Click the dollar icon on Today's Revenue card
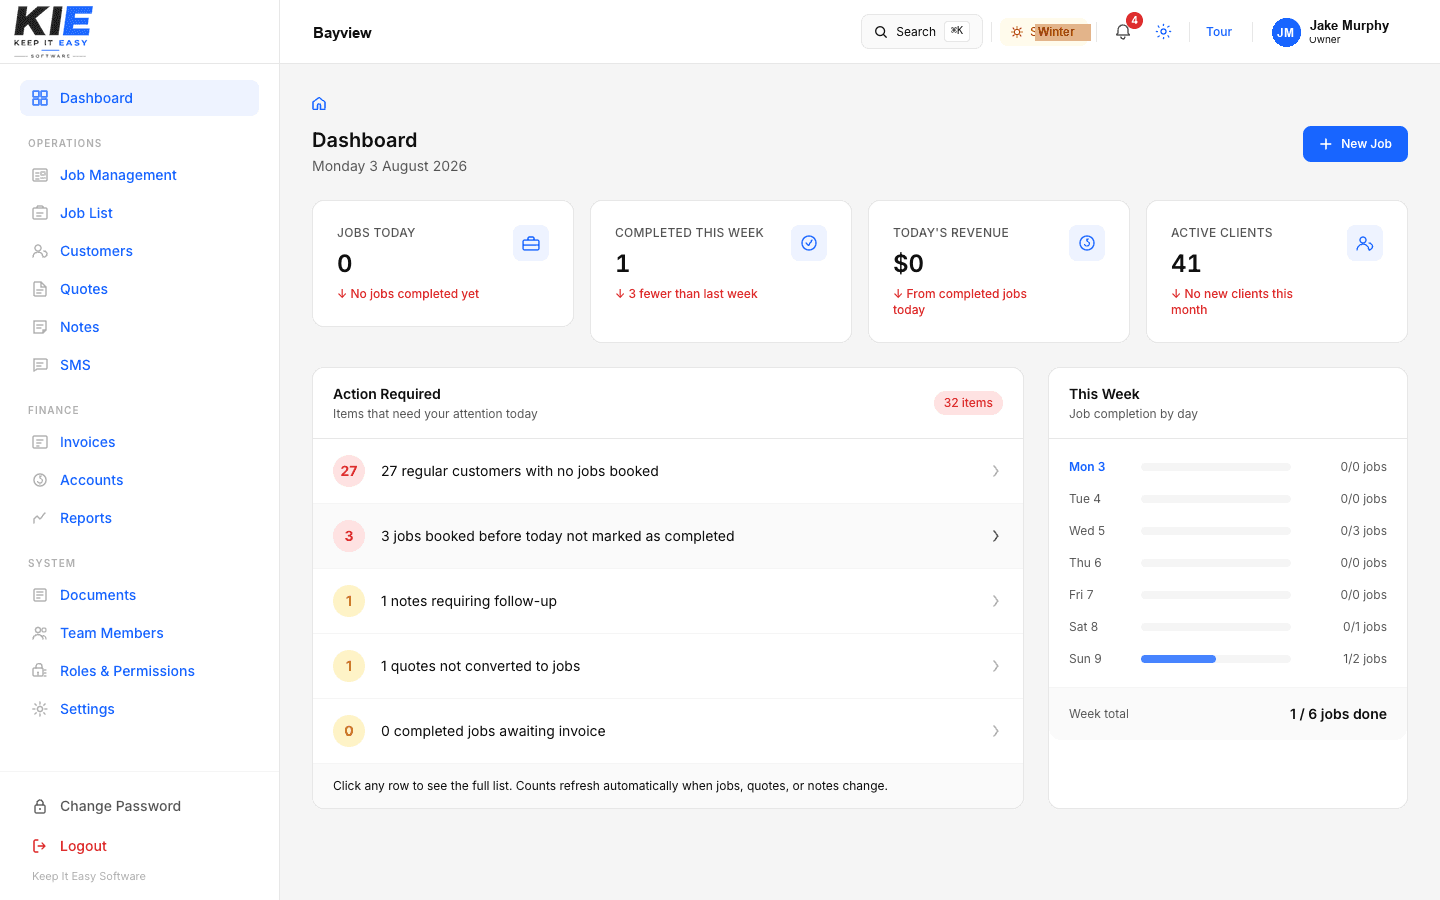 click(1087, 243)
